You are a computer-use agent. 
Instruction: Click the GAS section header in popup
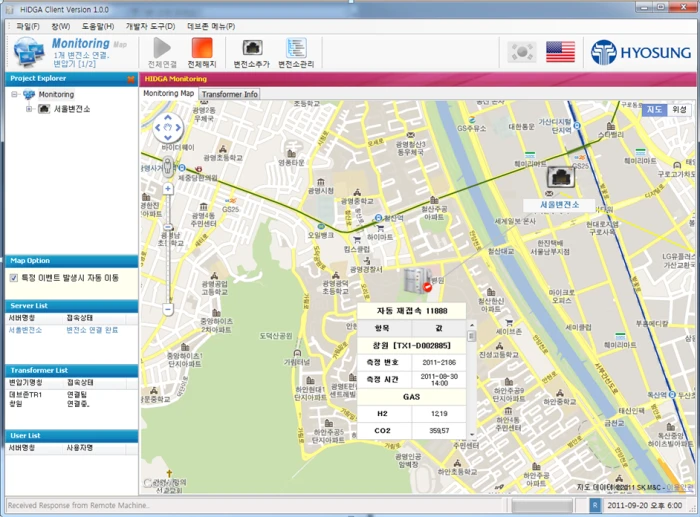point(412,396)
